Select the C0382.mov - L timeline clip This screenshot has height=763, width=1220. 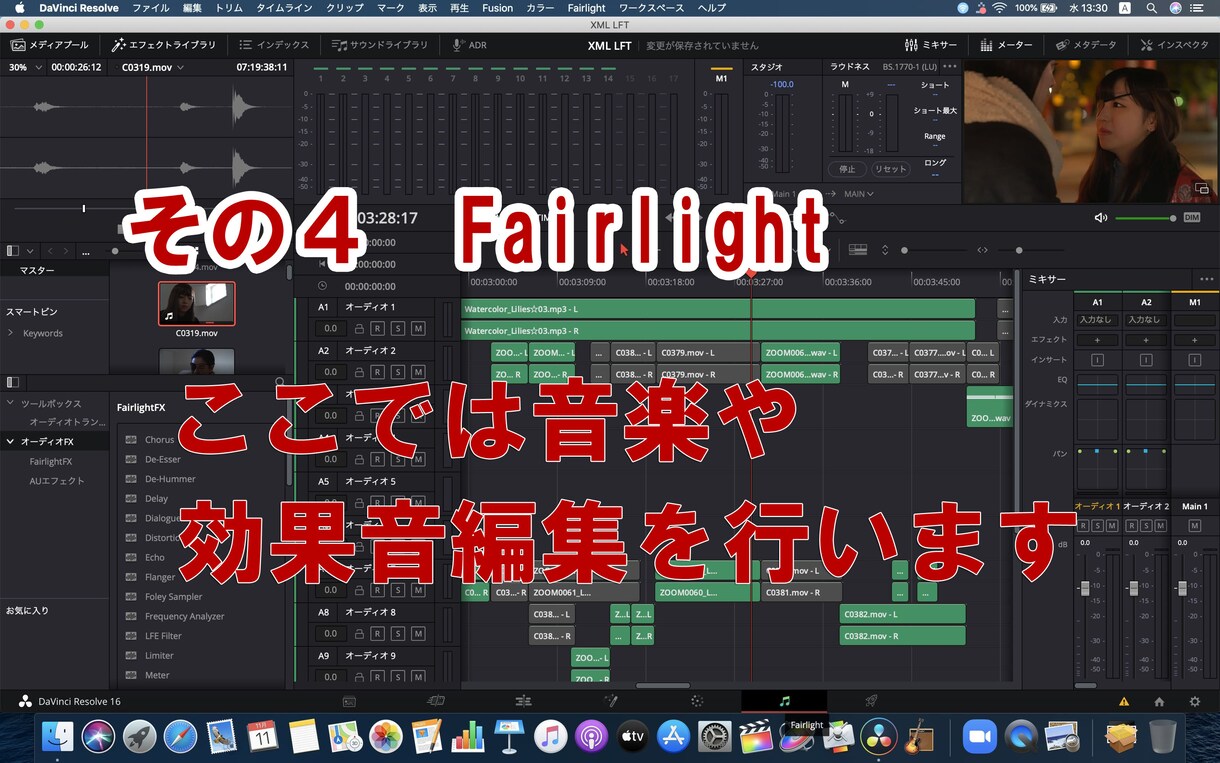902,614
